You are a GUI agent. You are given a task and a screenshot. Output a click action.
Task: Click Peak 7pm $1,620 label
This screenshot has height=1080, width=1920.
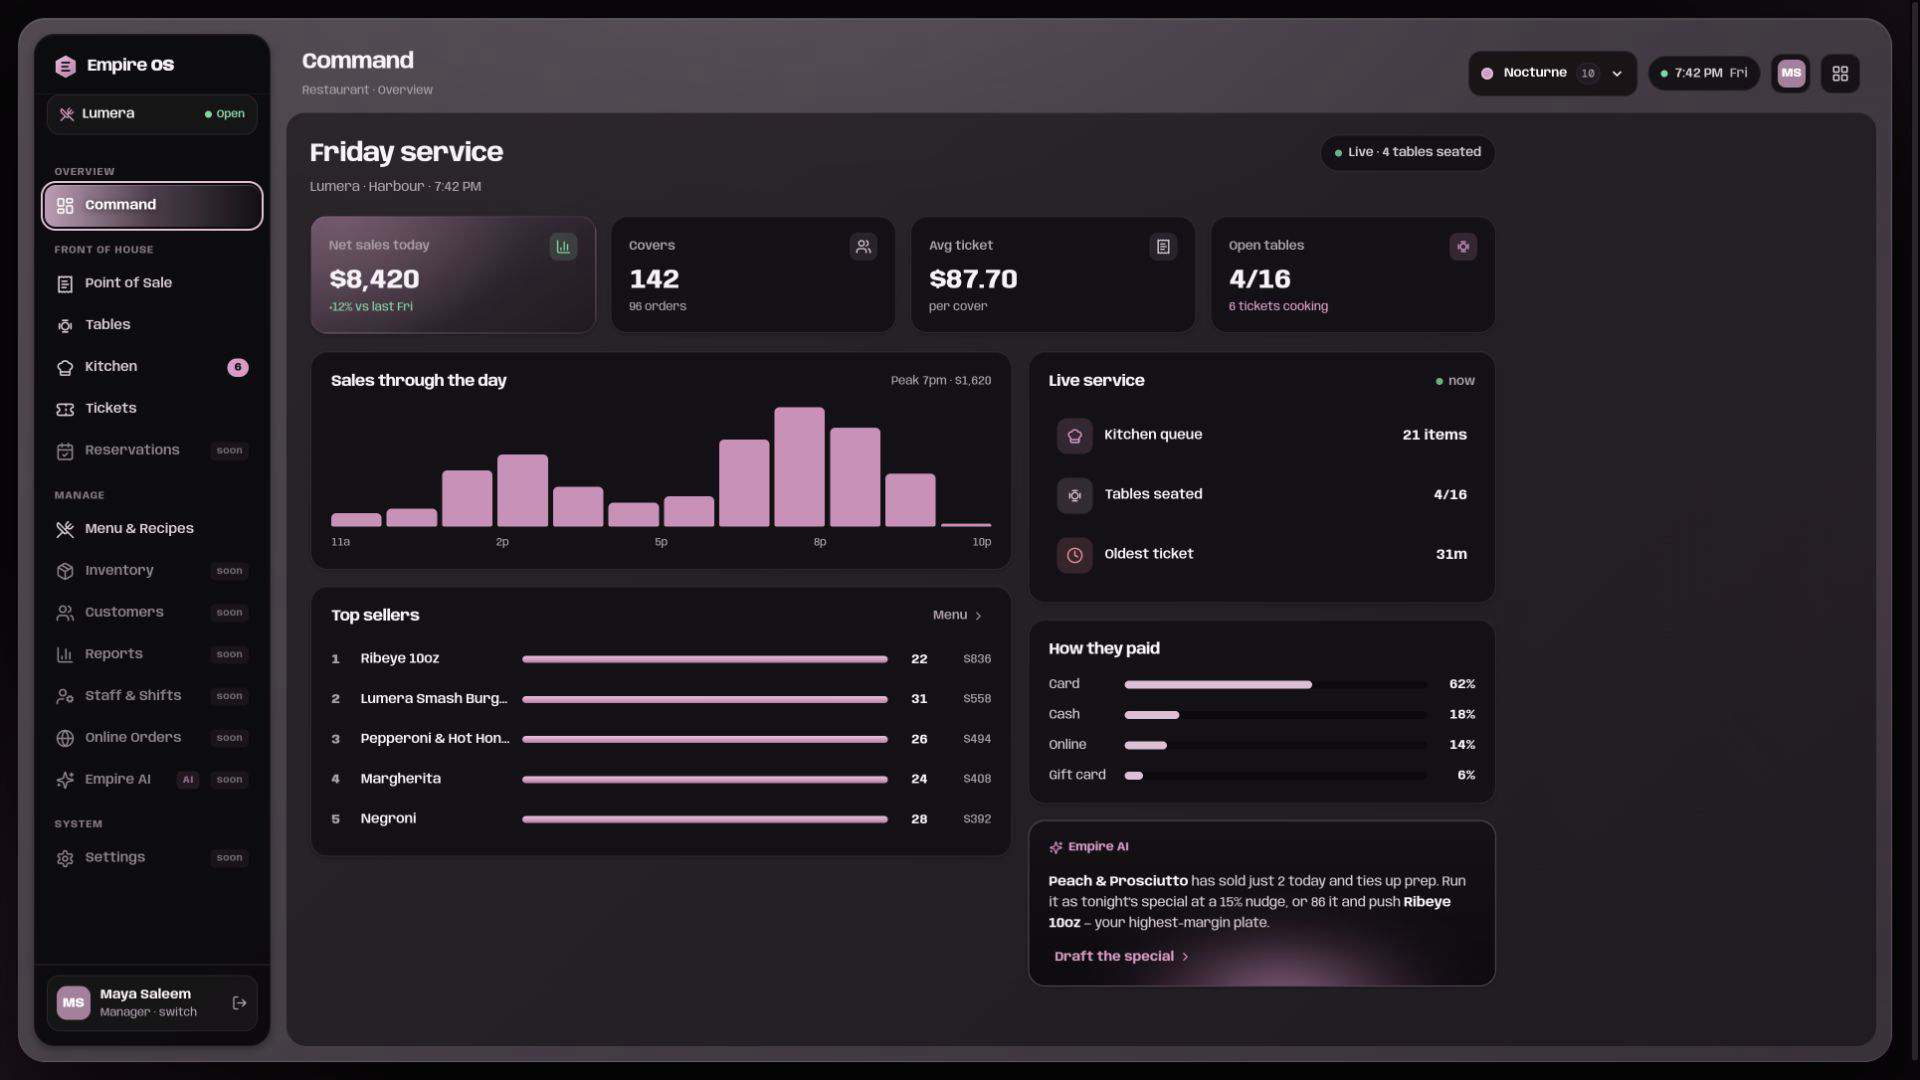click(940, 381)
